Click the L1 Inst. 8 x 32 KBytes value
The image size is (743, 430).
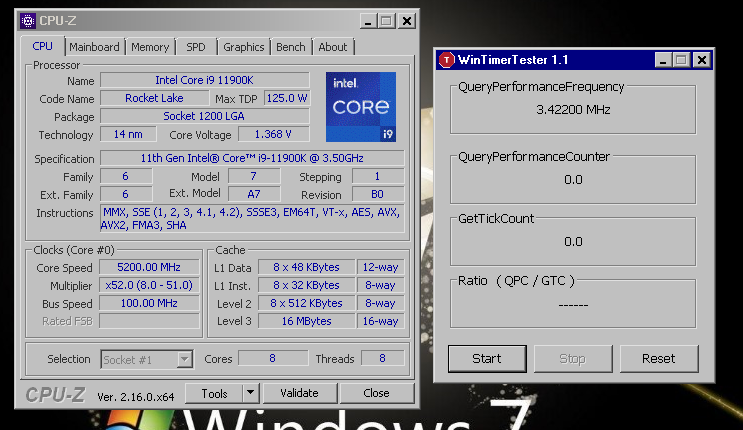pyautogui.click(x=307, y=285)
